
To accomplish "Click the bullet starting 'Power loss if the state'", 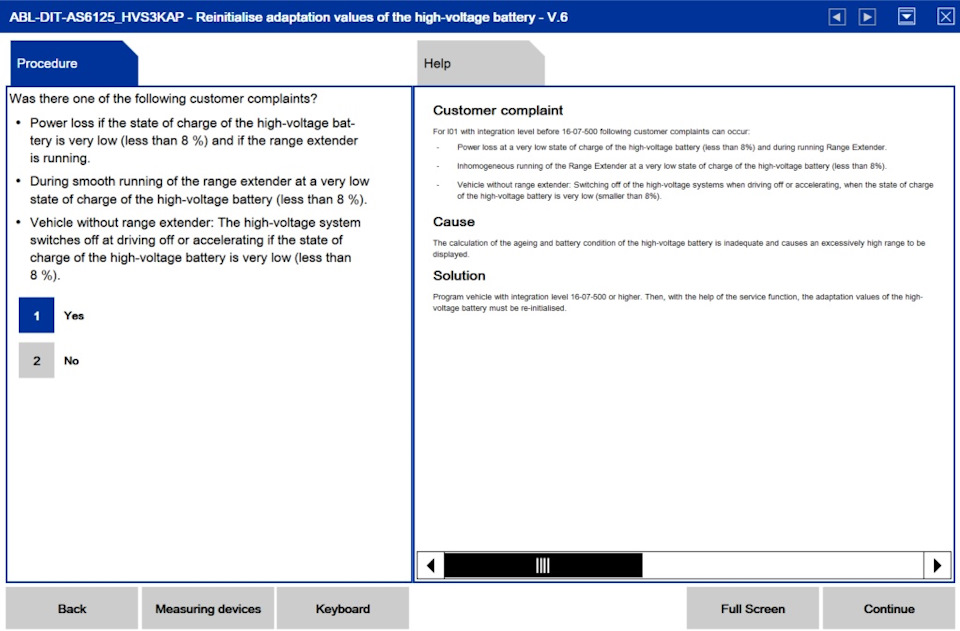I will [x=193, y=140].
